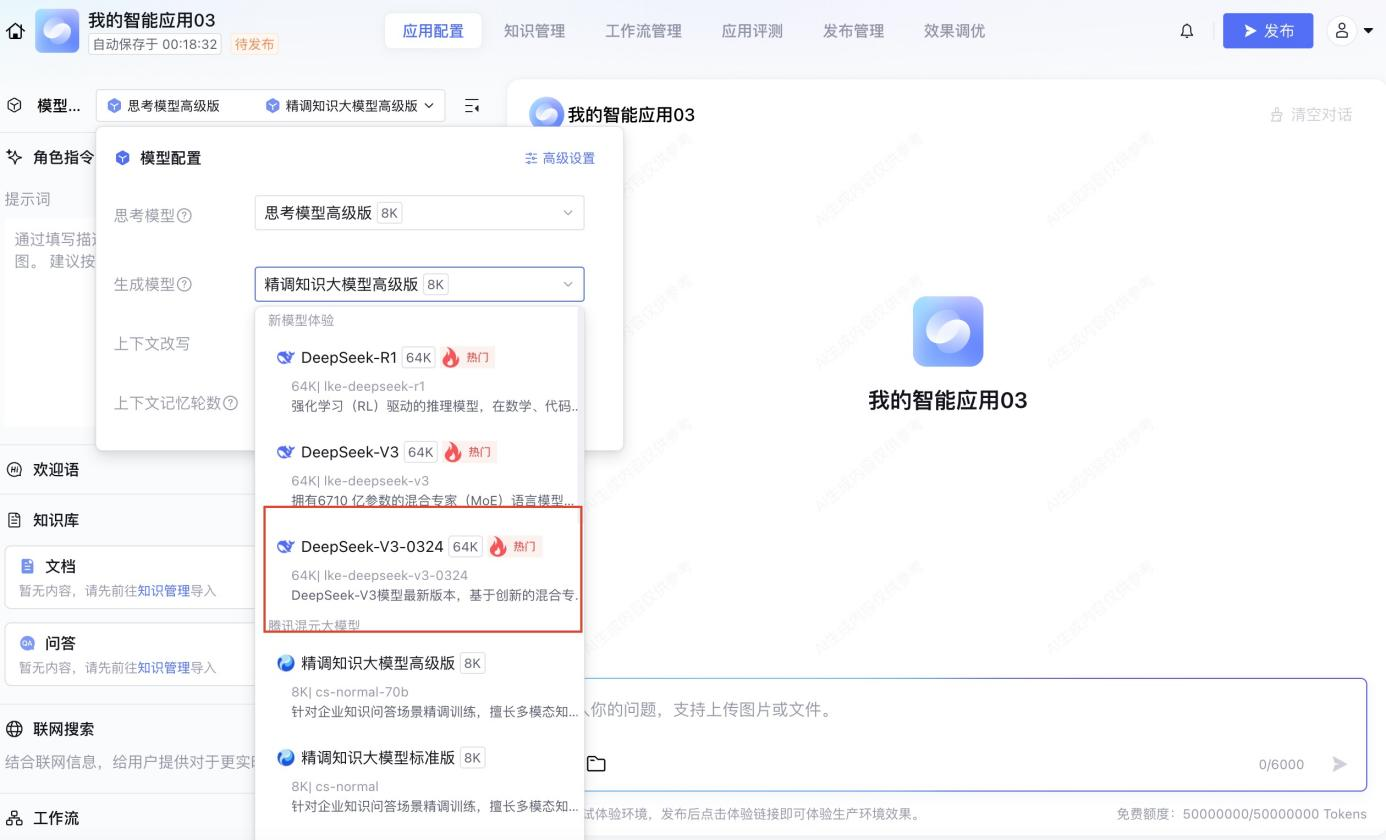Click 清空对话 to clear conversation
The height and width of the screenshot is (840, 1386).
pyautogui.click(x=1311, y=114)
